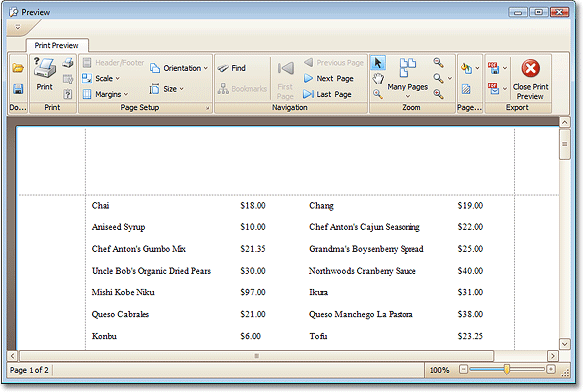This screenshot has height=392, width=583.
Task: Click the 'Ikura' entry
Action: point(319,292)
